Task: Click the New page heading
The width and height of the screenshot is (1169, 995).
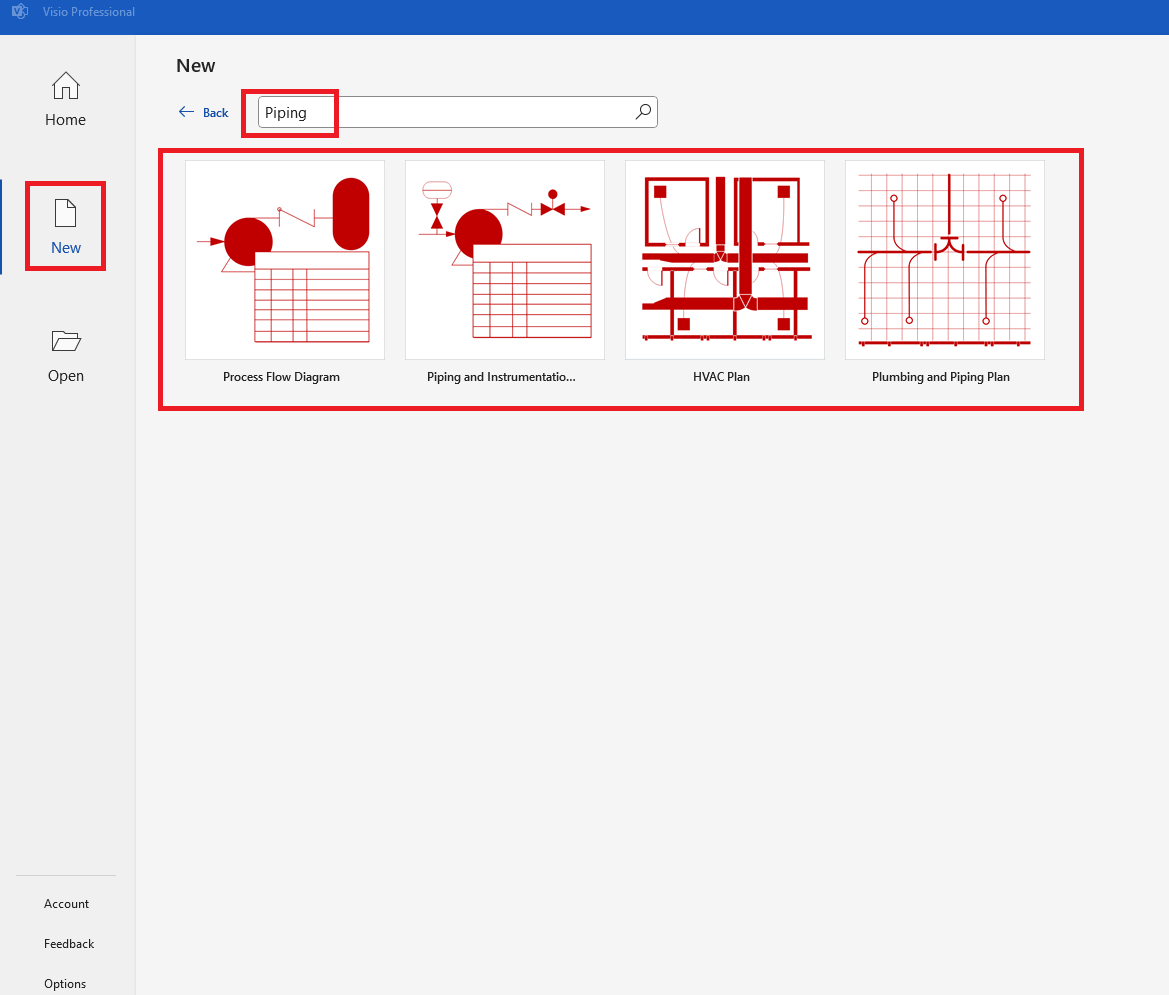Action: [x=195, y=66]
